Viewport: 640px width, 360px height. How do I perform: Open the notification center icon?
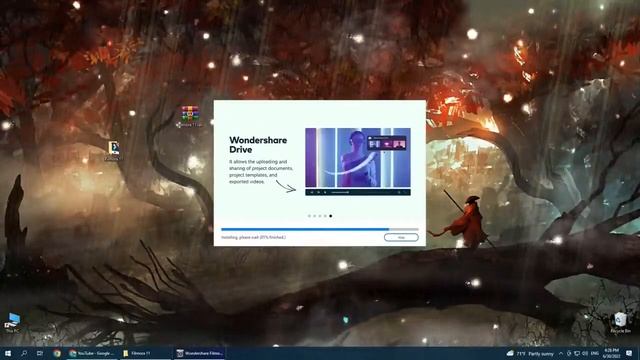pyautogui.click(x=629, y=353)
